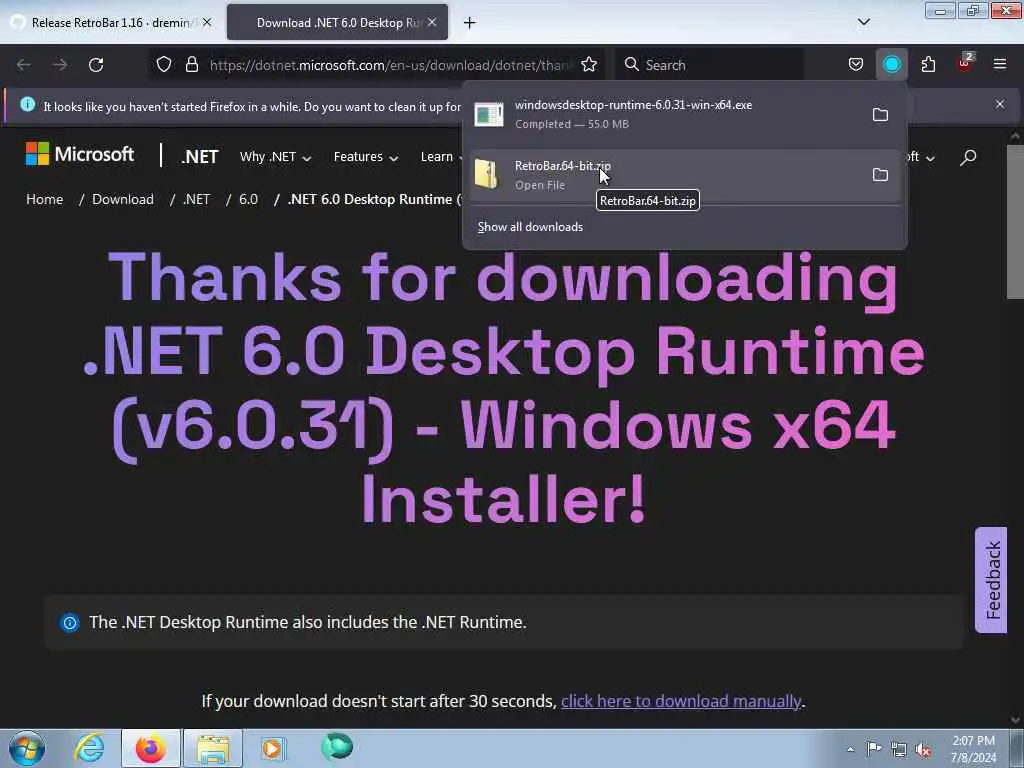This screenshot has height=768, width=1024.
Task: Click the .NET breadcrumb link
Action: click(197, 199)
